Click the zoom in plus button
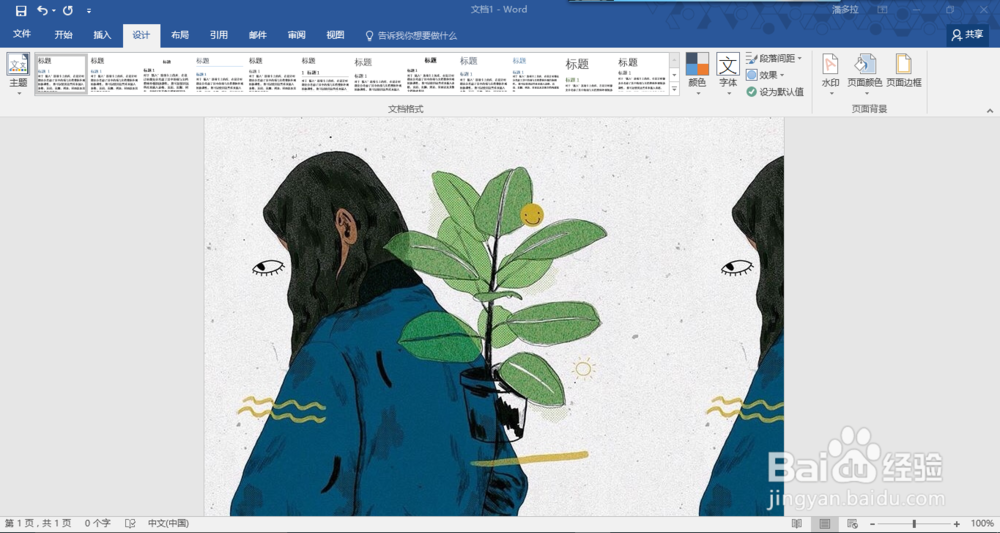This screenshot has height=533, width=1000. [957, 524]
